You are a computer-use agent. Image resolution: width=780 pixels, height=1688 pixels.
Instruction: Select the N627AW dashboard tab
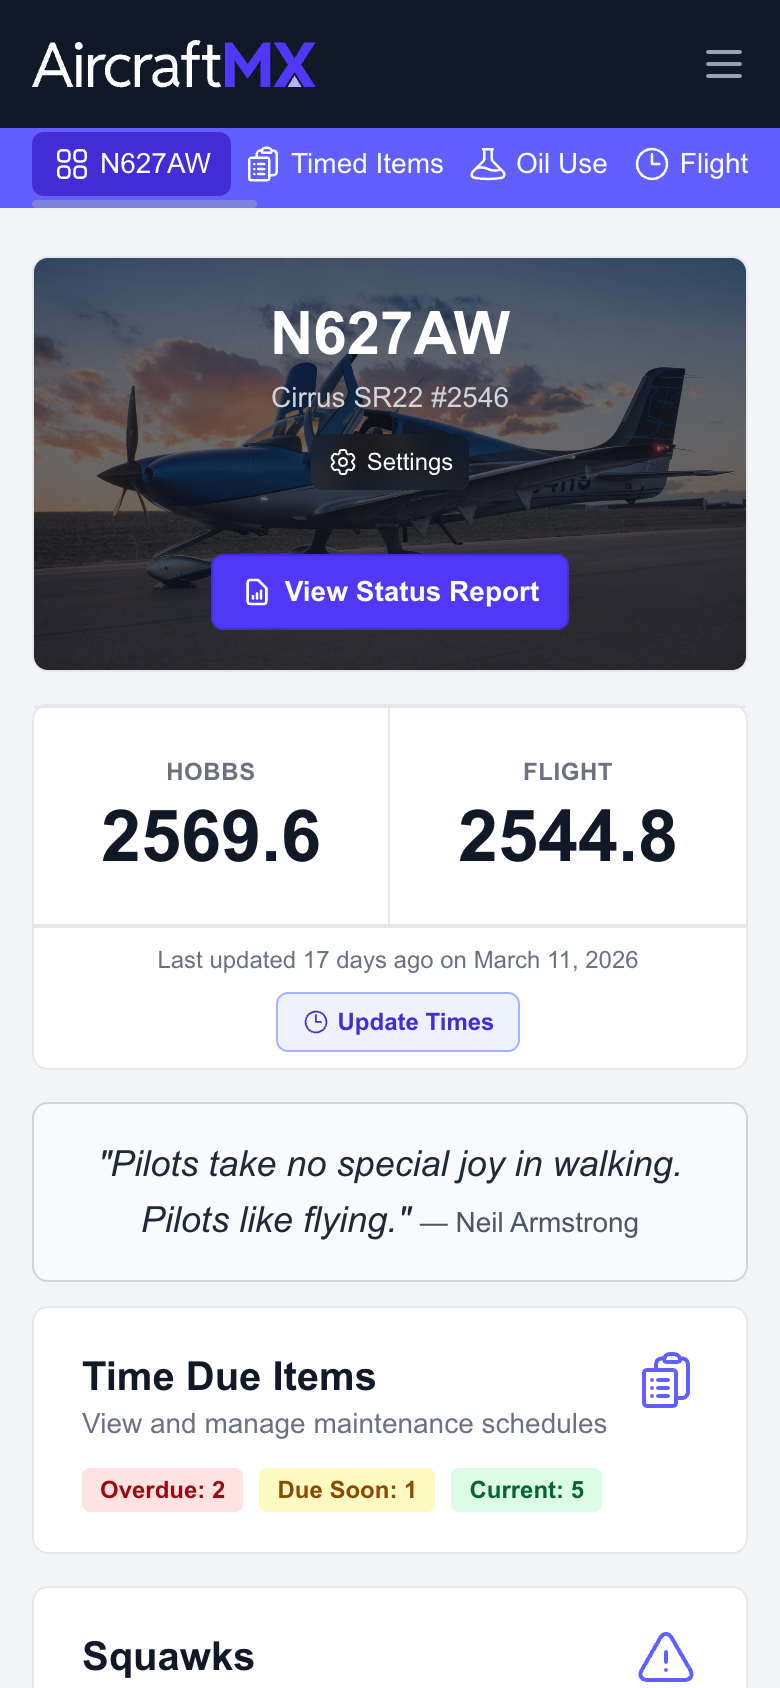[x=132, y=164]
